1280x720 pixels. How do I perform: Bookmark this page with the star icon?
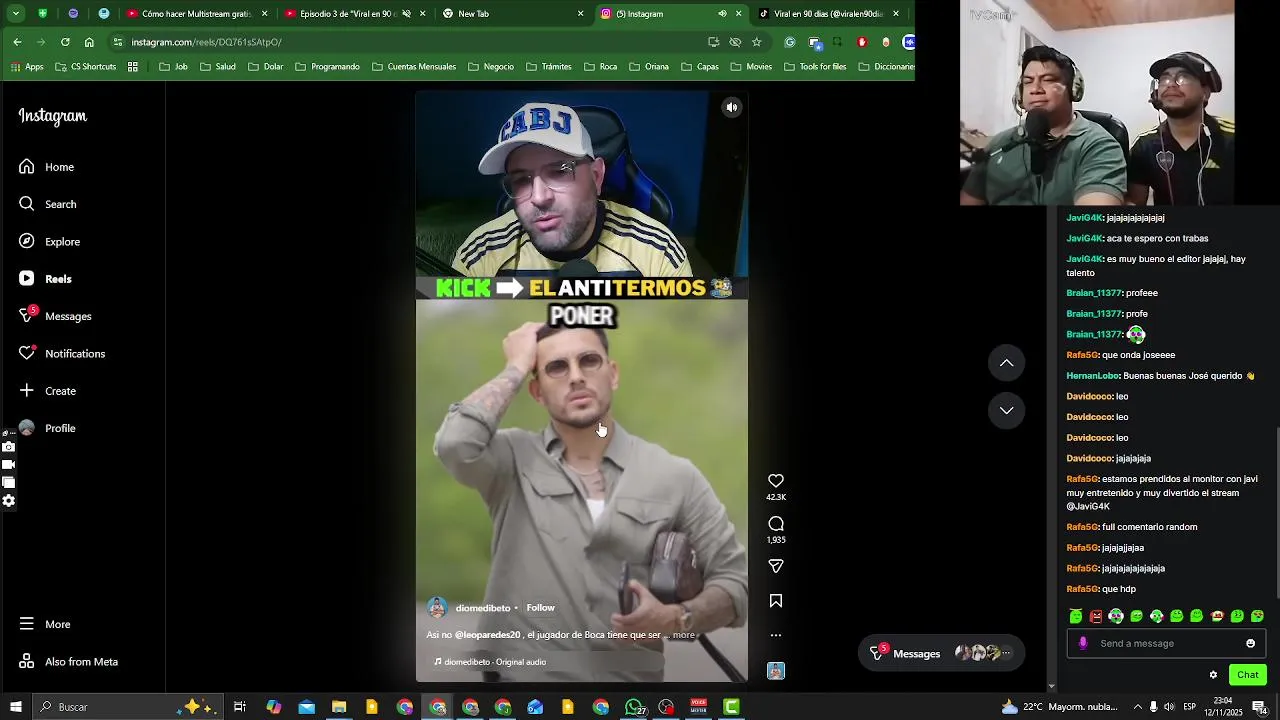point(757,42)
